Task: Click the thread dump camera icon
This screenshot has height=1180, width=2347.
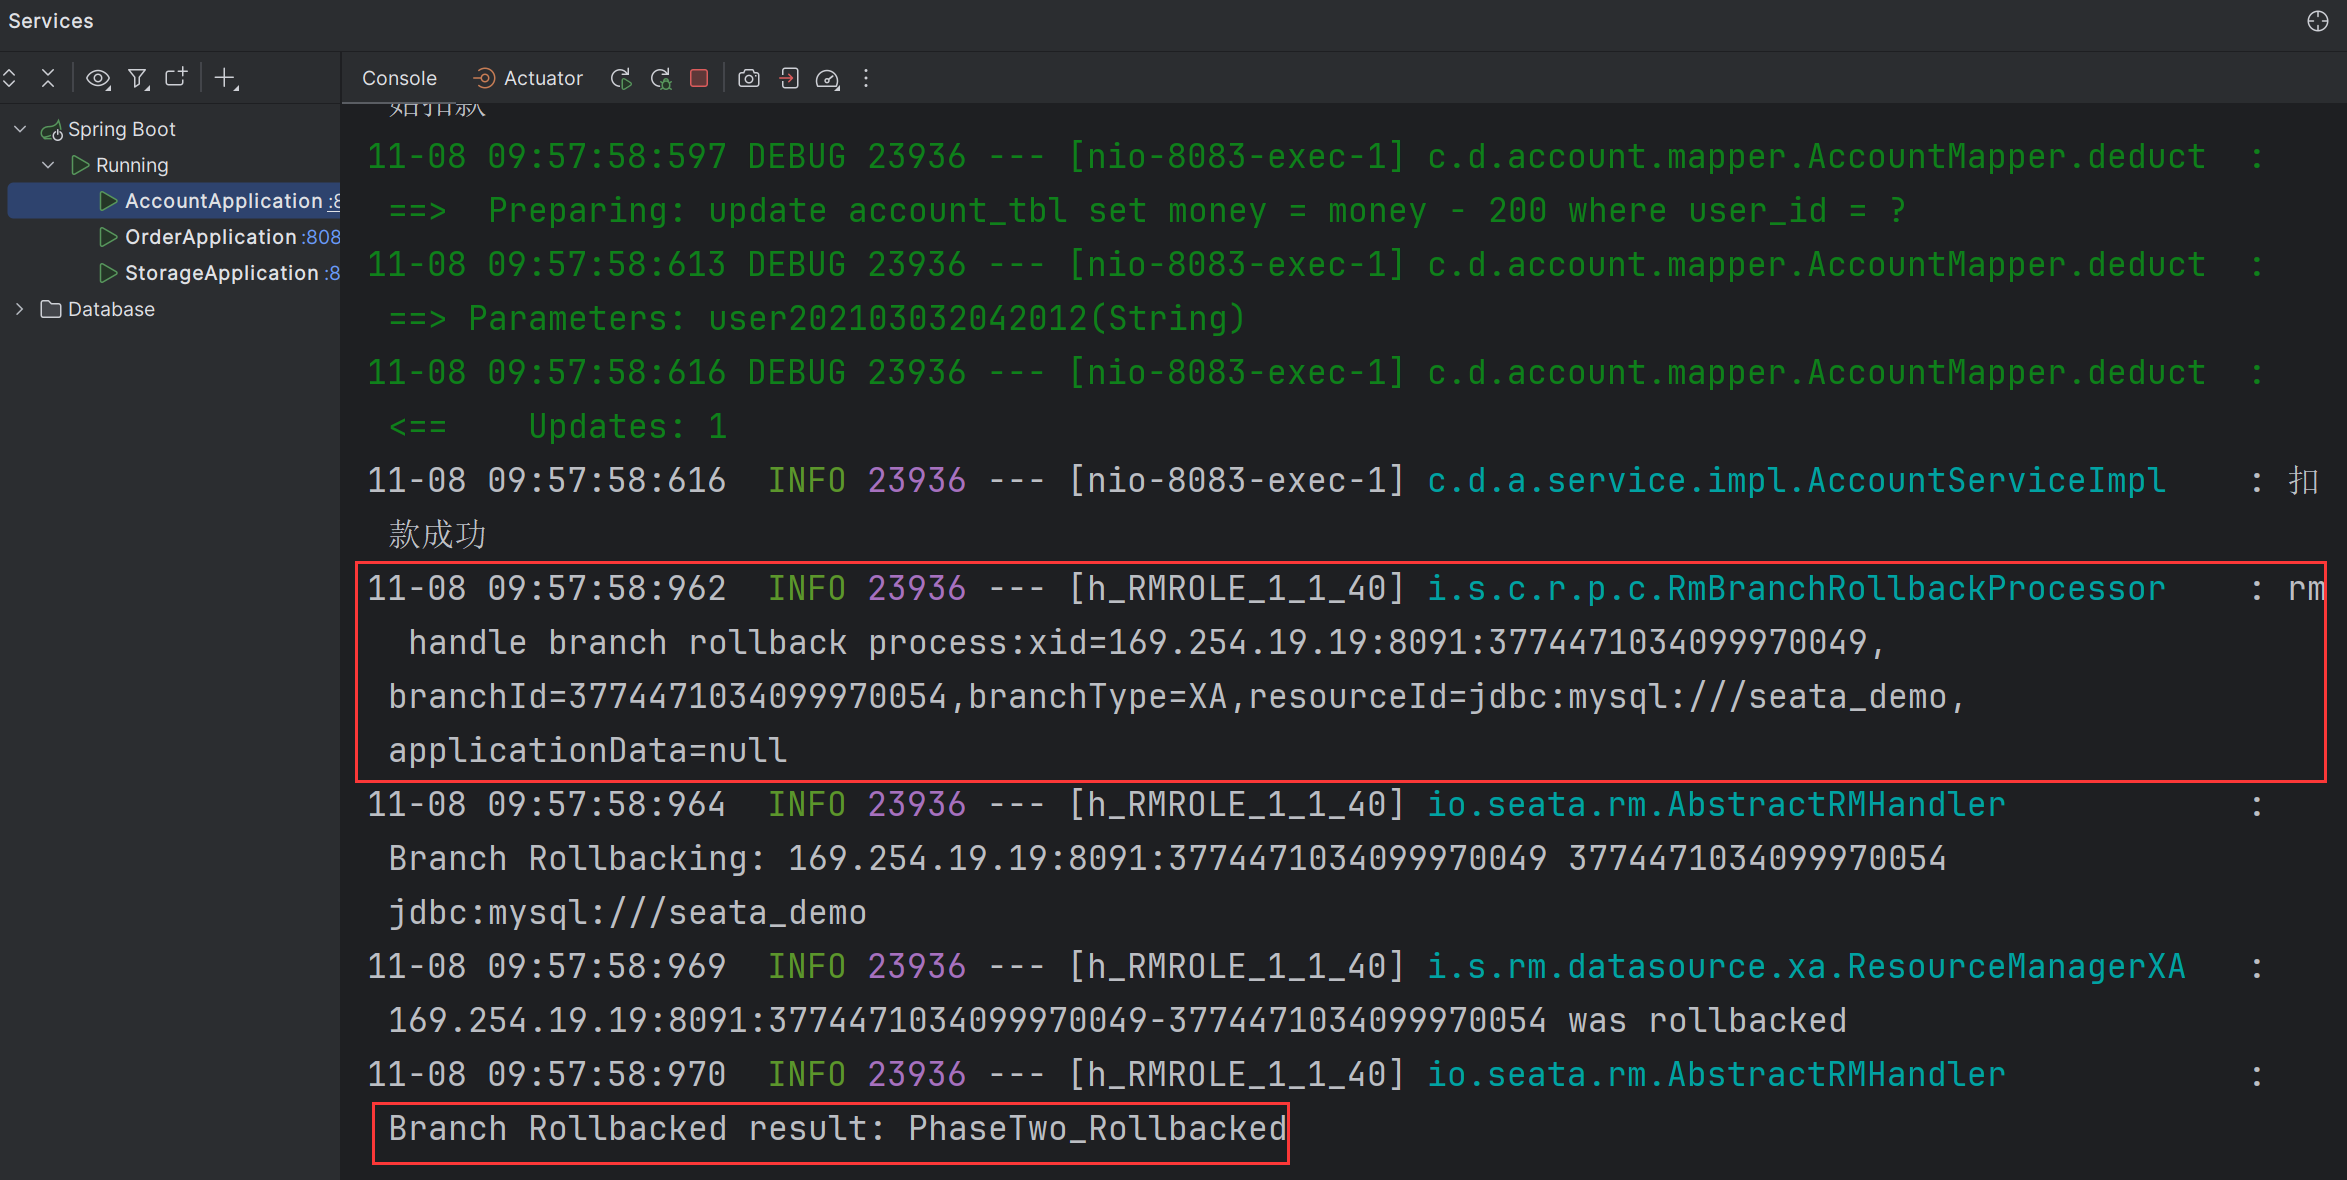Action: 749,78
